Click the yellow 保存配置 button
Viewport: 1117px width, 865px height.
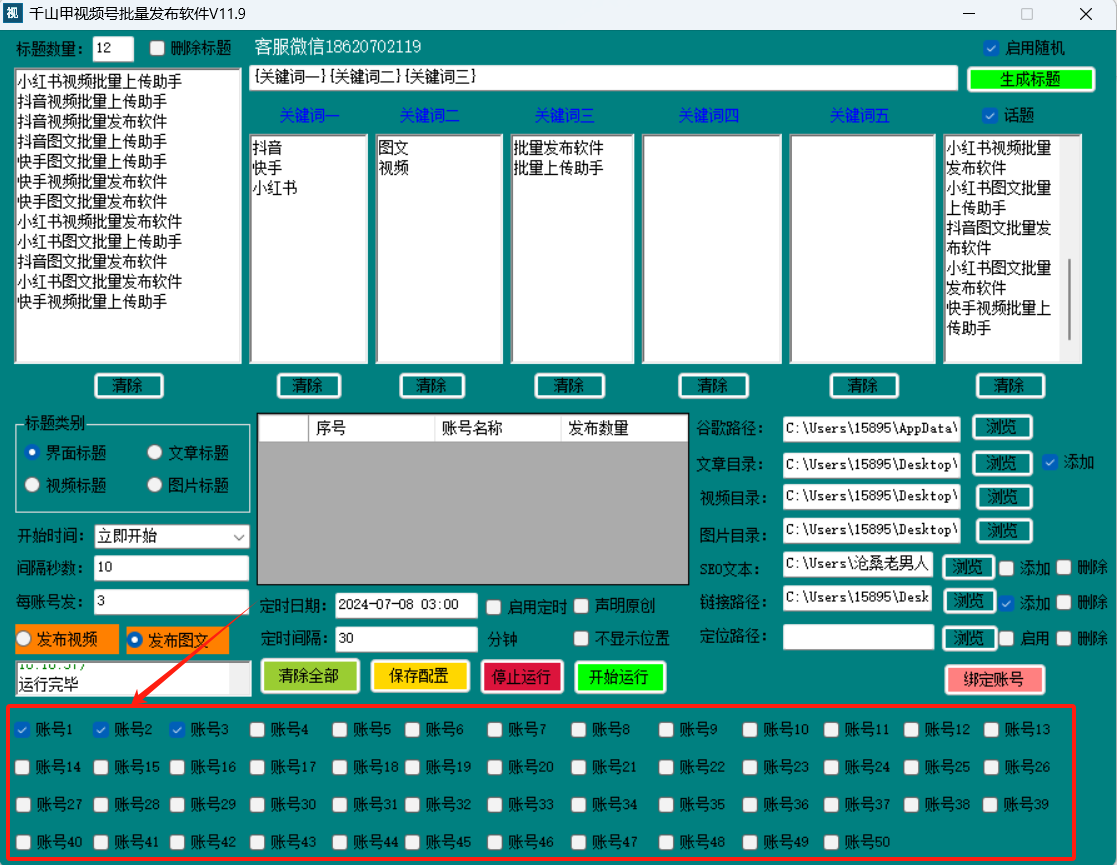[419, 676]
